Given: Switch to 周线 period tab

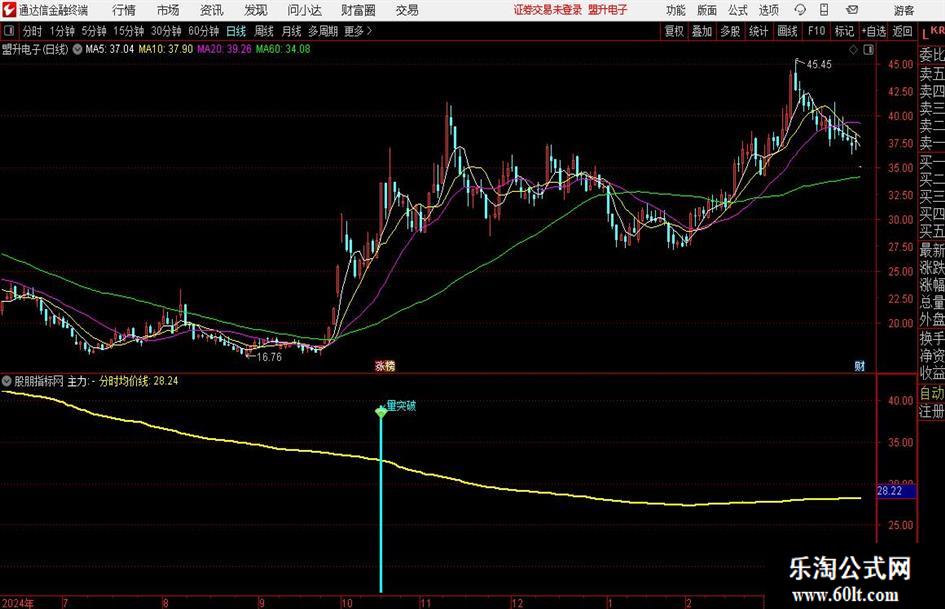Looking at the screenshot, I should click(x=264, y=31).
